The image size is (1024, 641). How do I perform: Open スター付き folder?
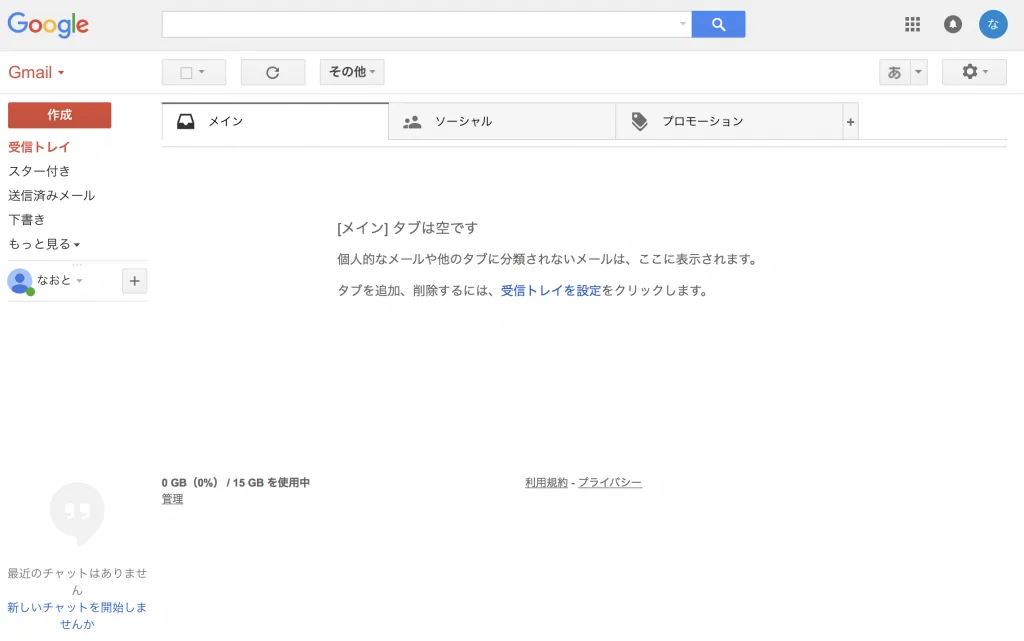pyautogui.click(x=39, y=171)
